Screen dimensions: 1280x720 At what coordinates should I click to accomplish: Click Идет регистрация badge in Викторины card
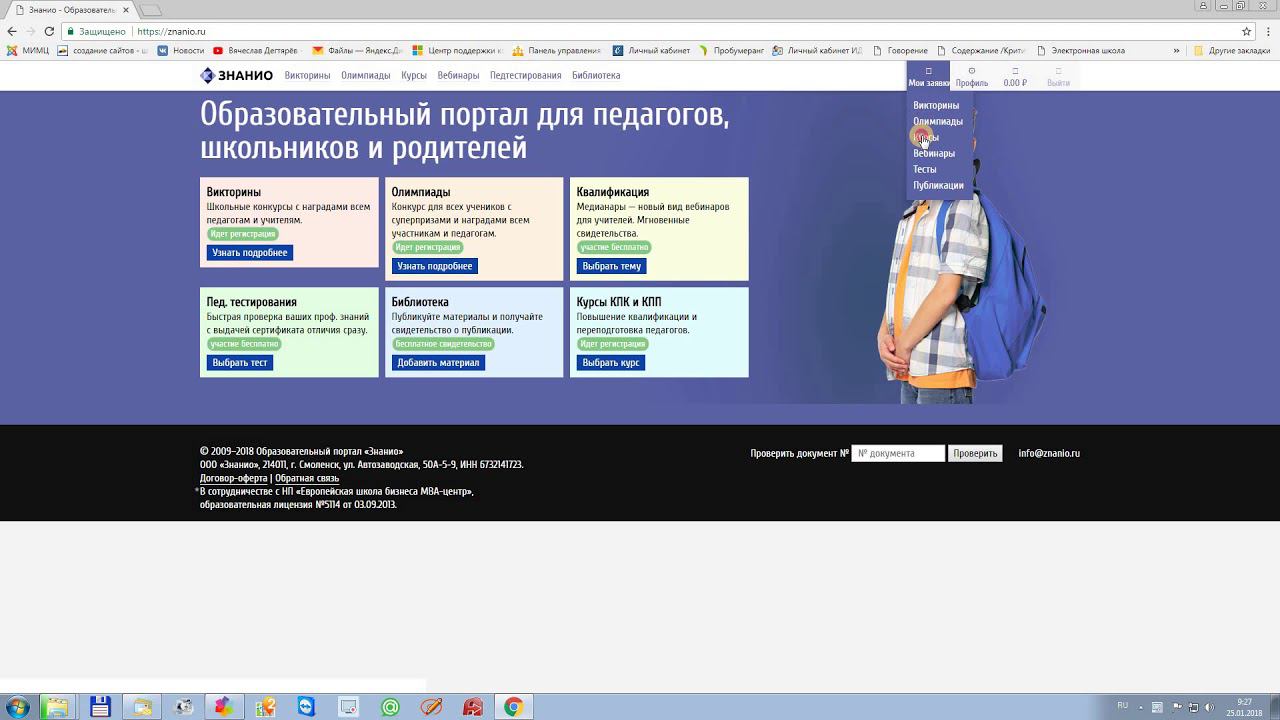pyautogui.click(x=243, y=234)
